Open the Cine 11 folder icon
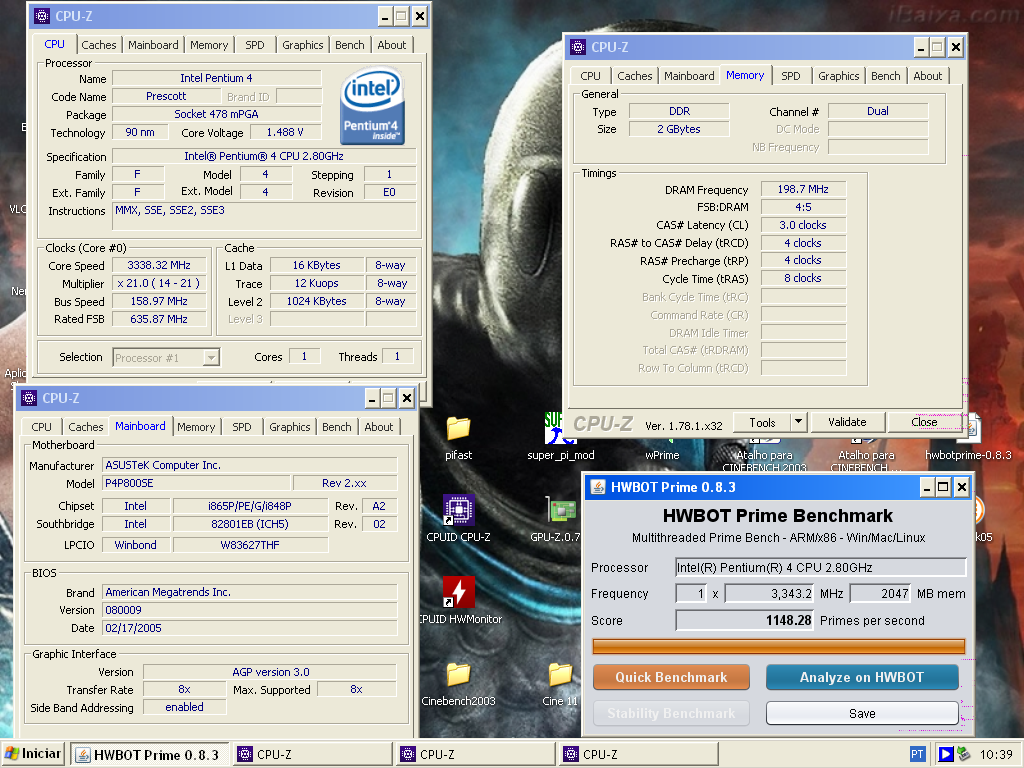This screenshot has width=1024, height=768. coord(560,675)
